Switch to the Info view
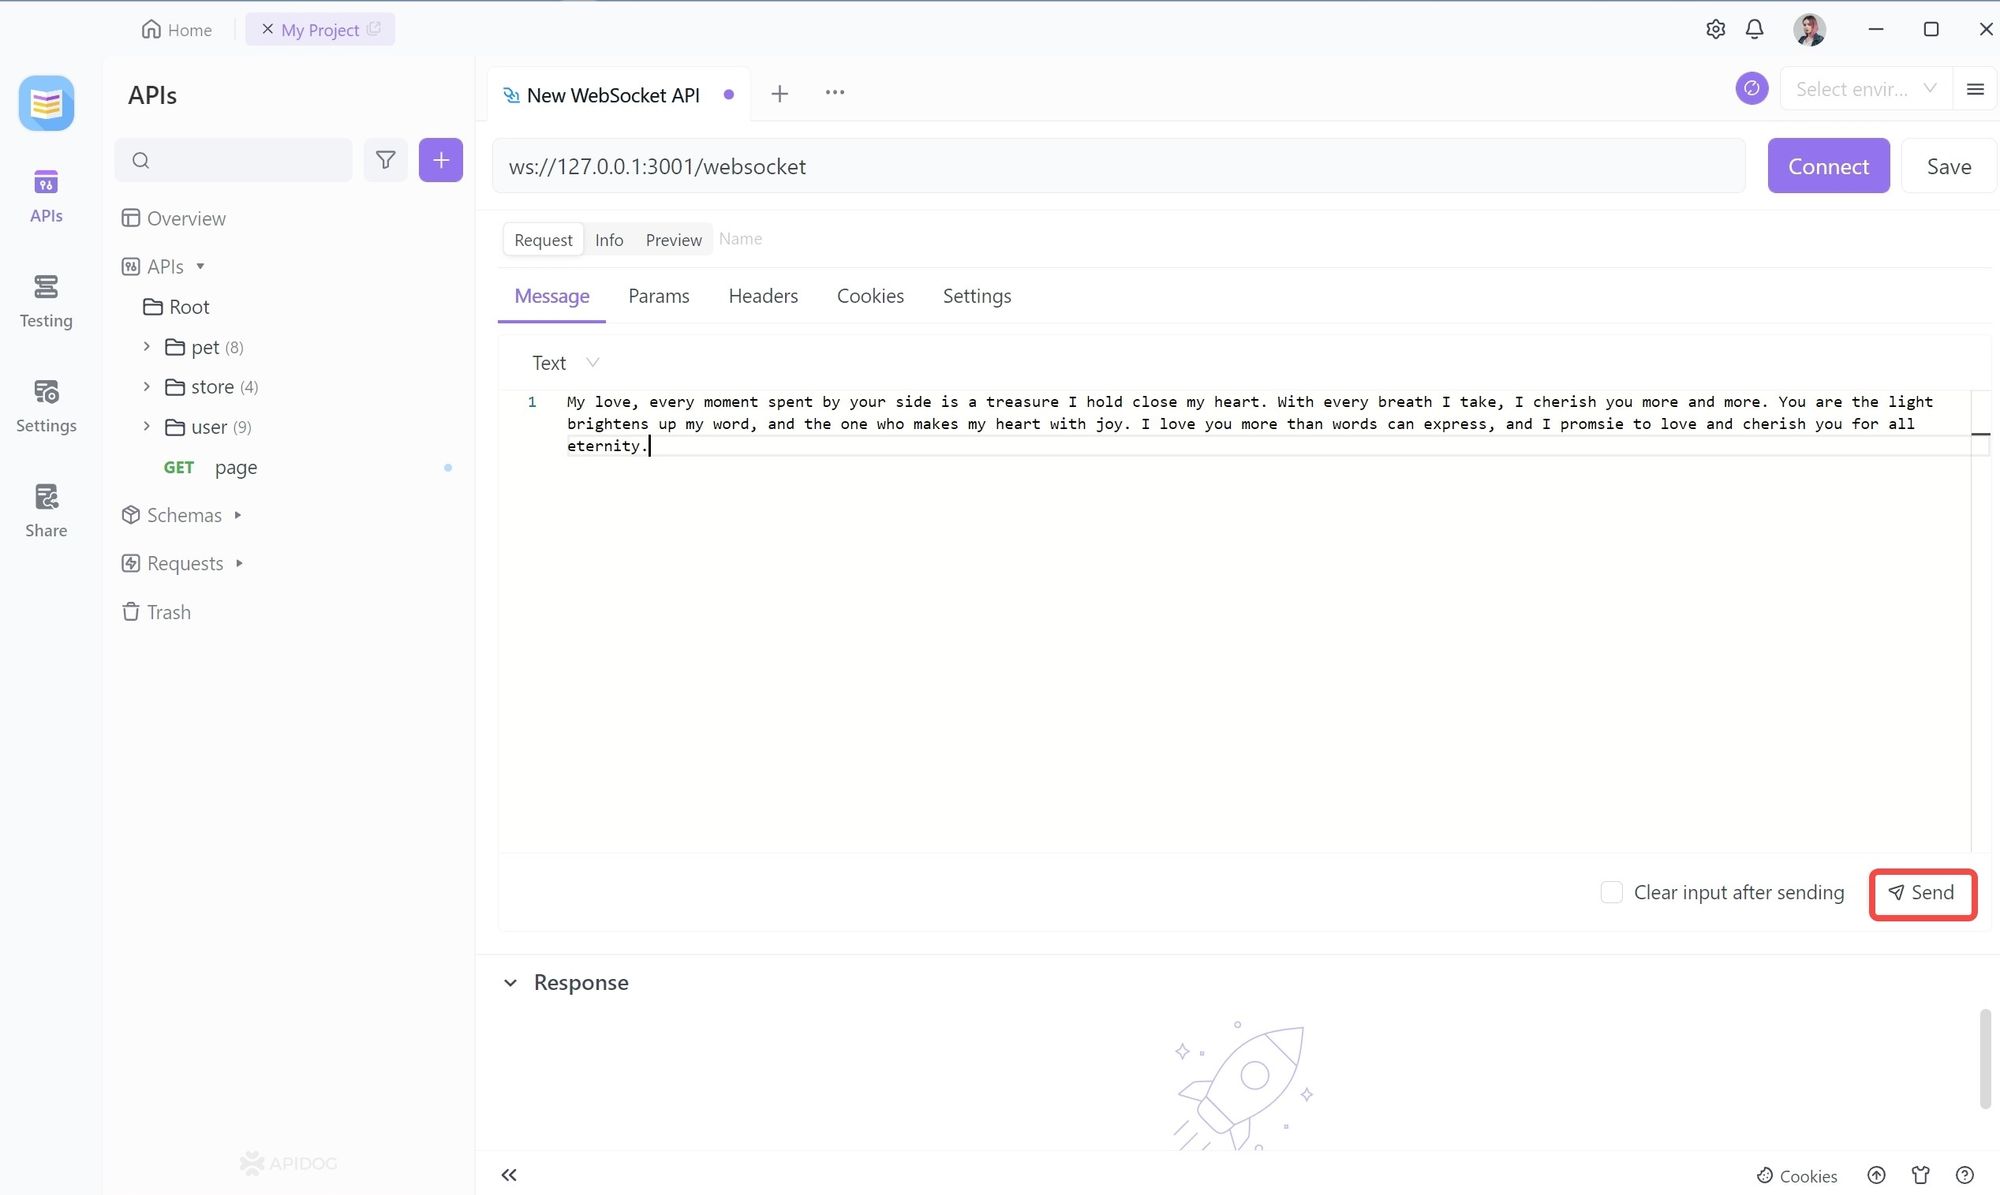The width and height of the screenshot is (2000, 1195). click(x=609, y=239)
